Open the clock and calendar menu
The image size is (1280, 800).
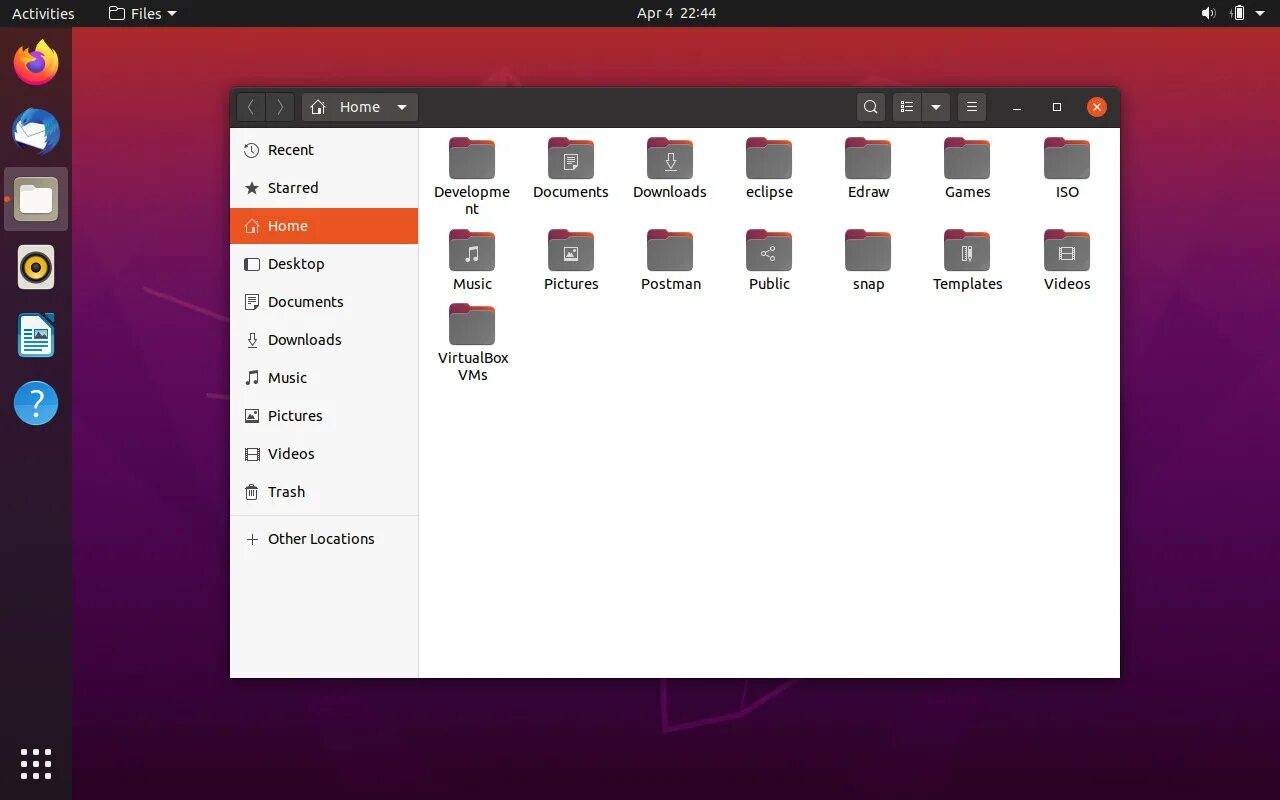[677, 13]
